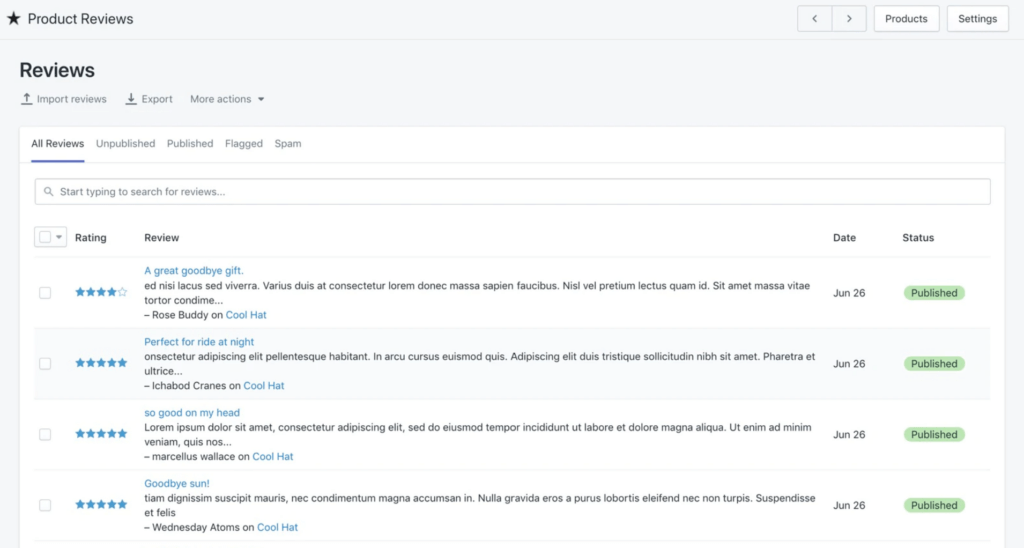The height and width of the screenshot is (548, 1024).
Task: Click the Published badge for marcellus wallace's review
Action: pyautogui.click(x=934, y=434)
